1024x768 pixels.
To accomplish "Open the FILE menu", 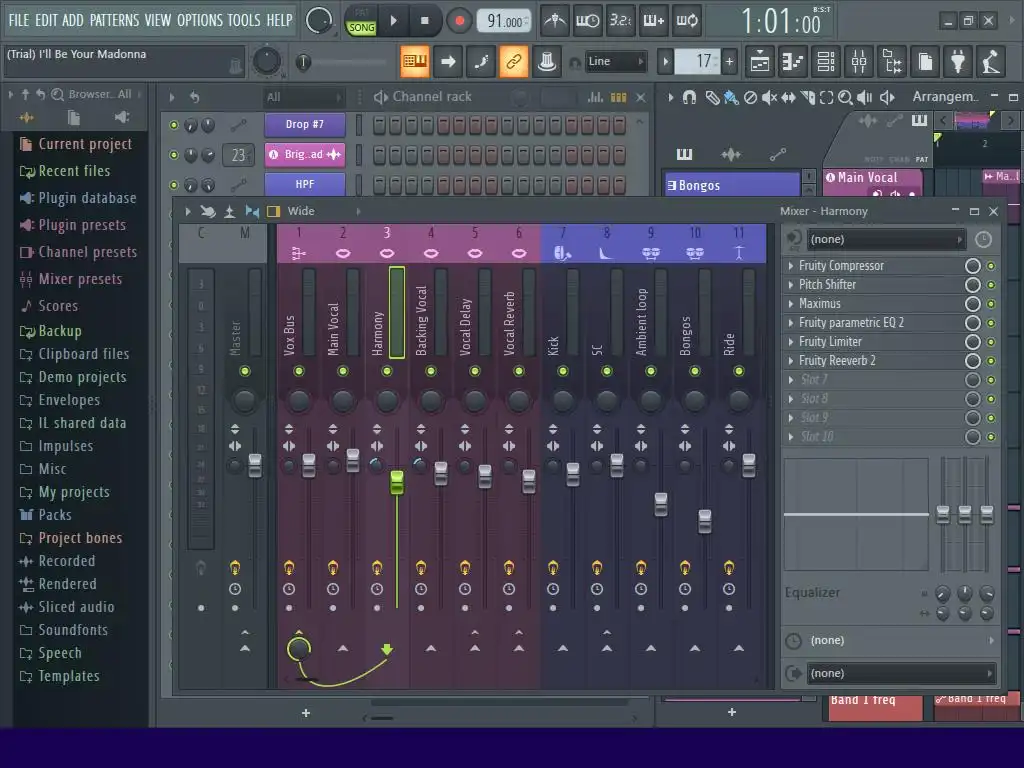I will coord(19,20).
